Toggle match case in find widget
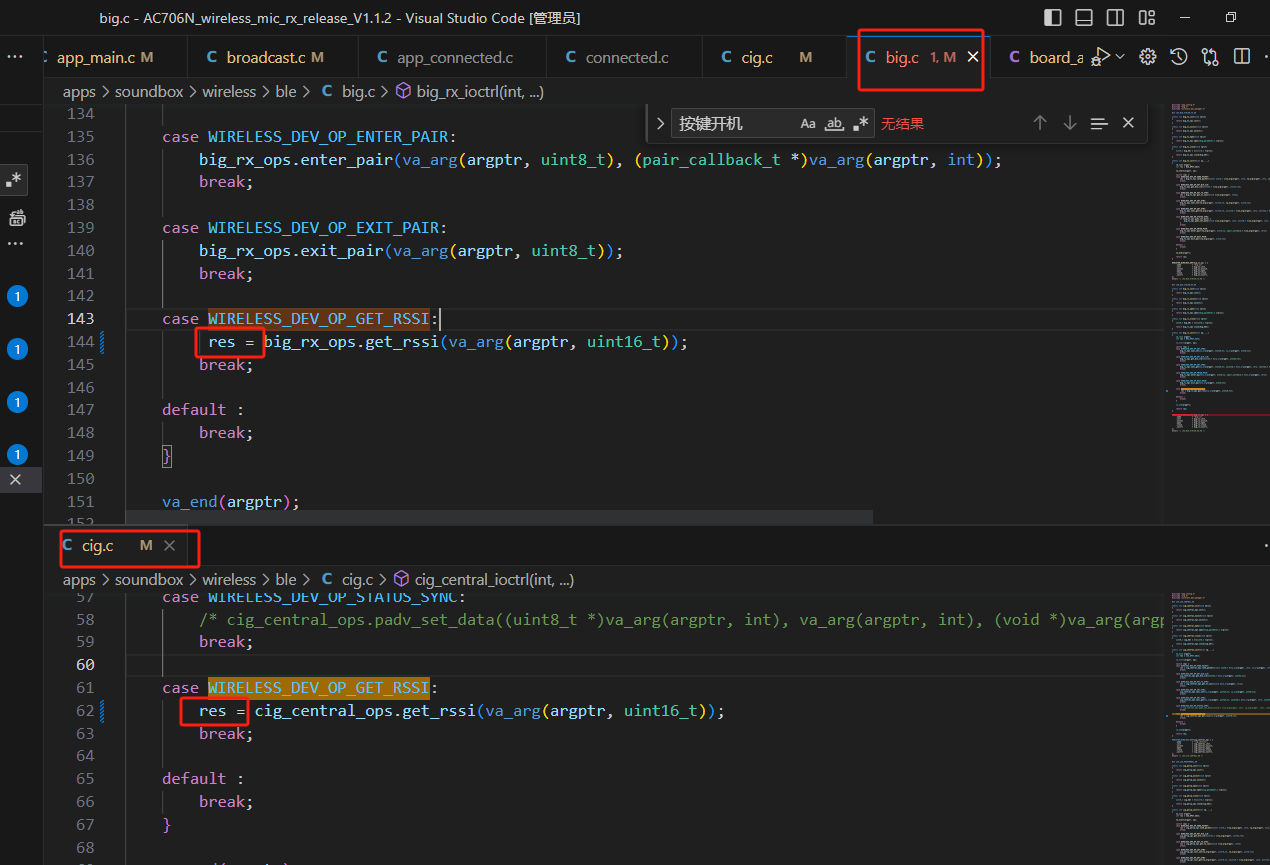This screenshot has width=1270, height=865. click(808, 123)
